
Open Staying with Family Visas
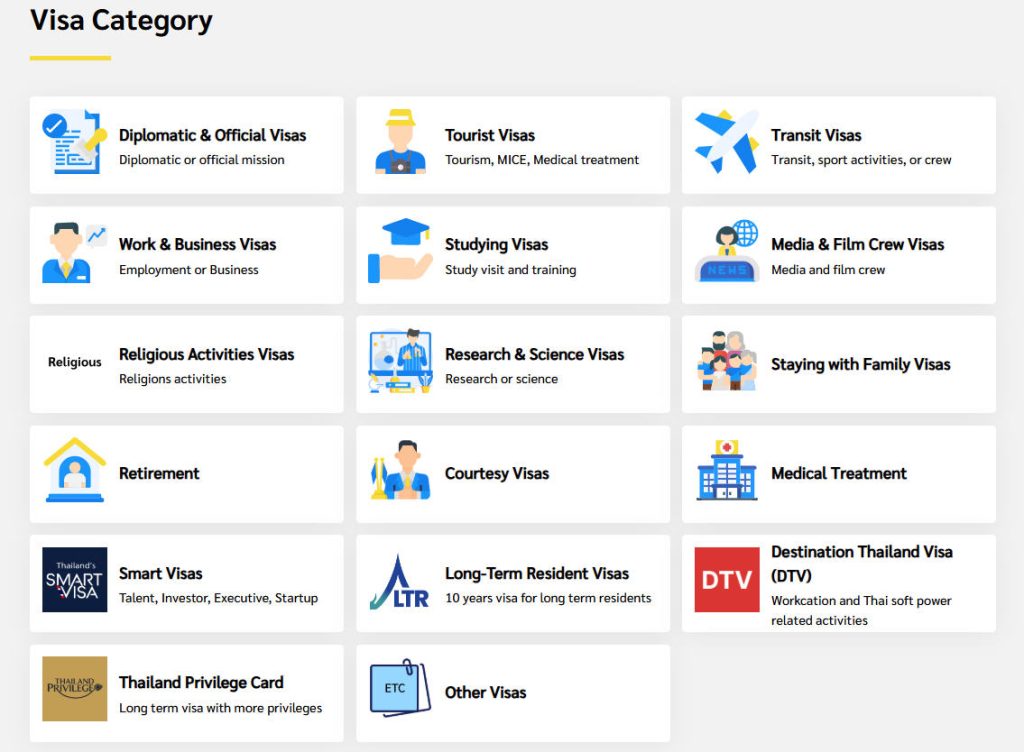[839, 364]
